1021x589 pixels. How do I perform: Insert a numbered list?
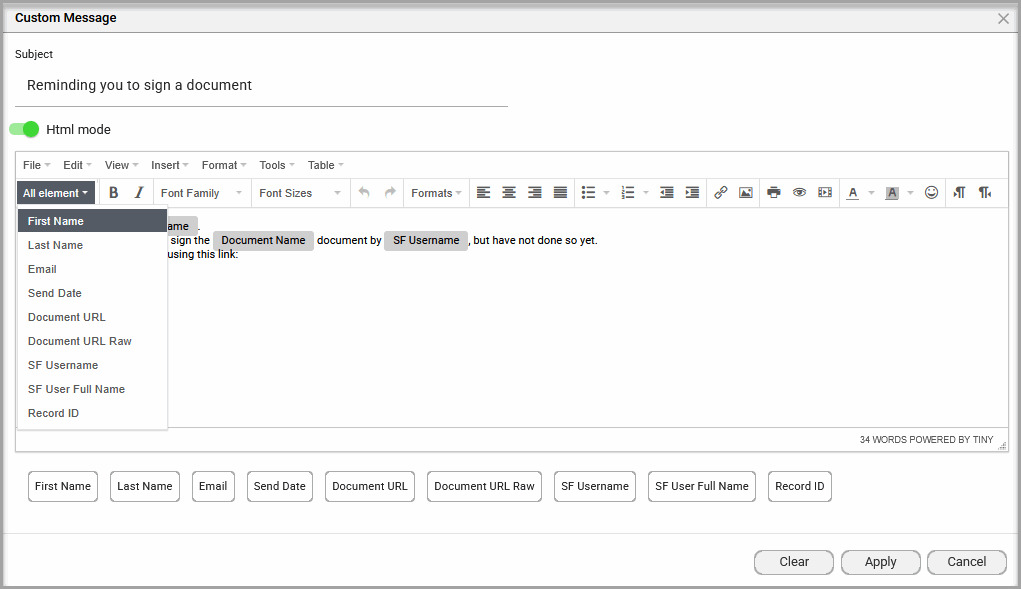click(x=628, y=193)
